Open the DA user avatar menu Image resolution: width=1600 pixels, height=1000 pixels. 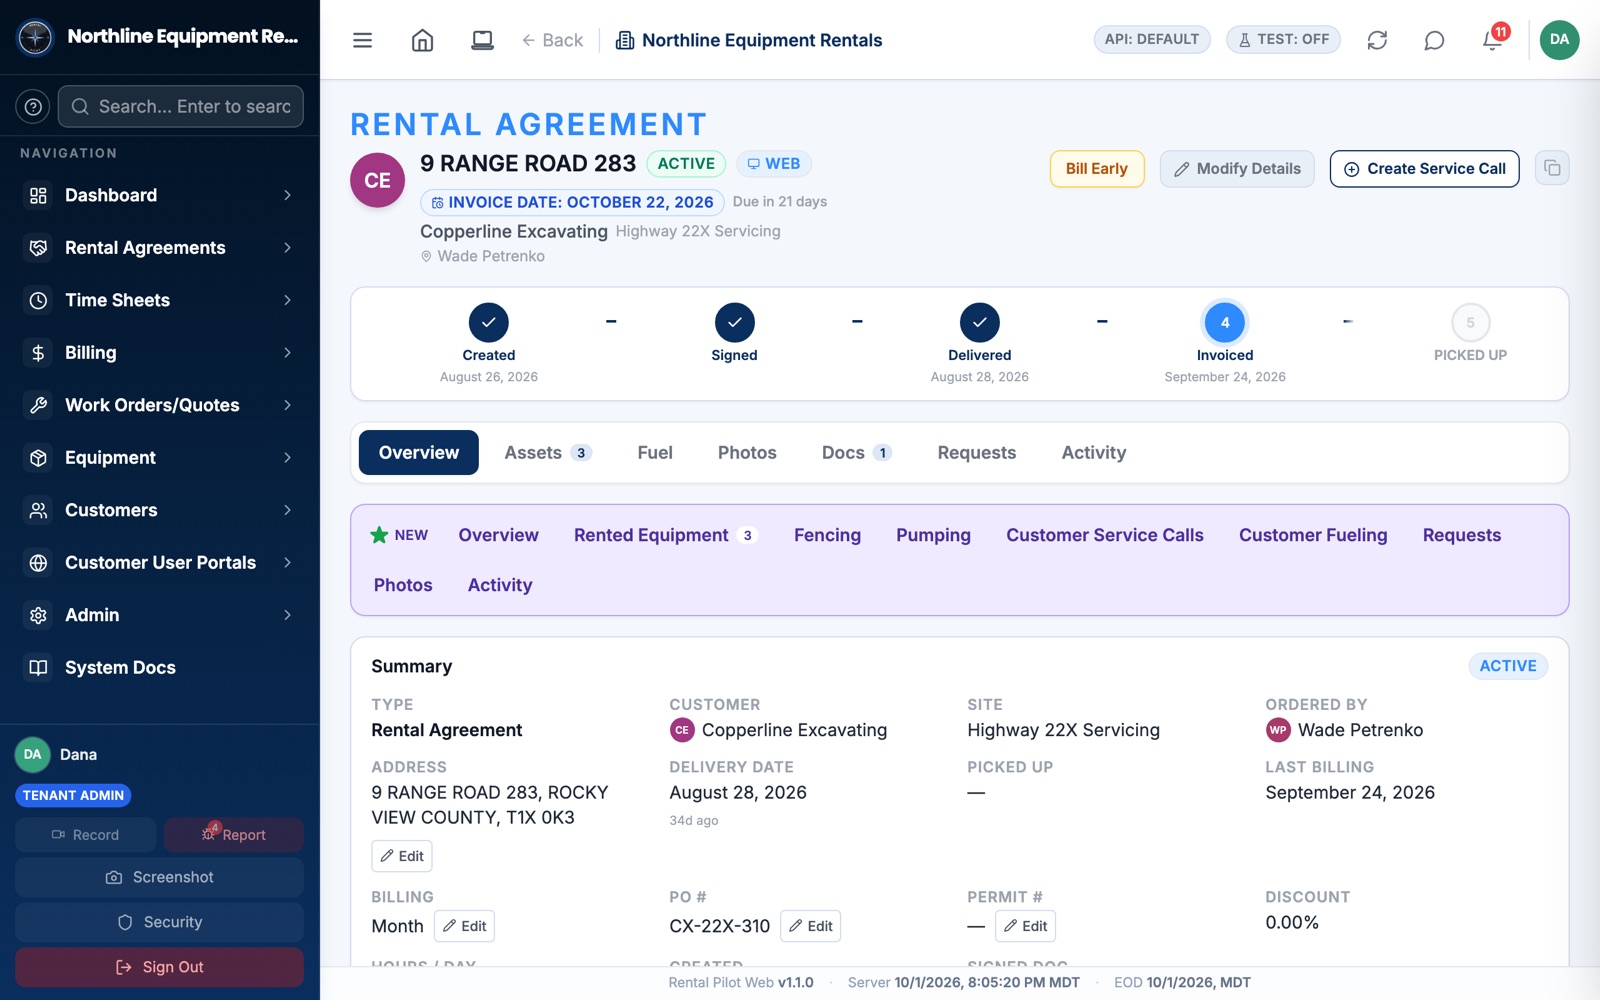point(1559,40)
